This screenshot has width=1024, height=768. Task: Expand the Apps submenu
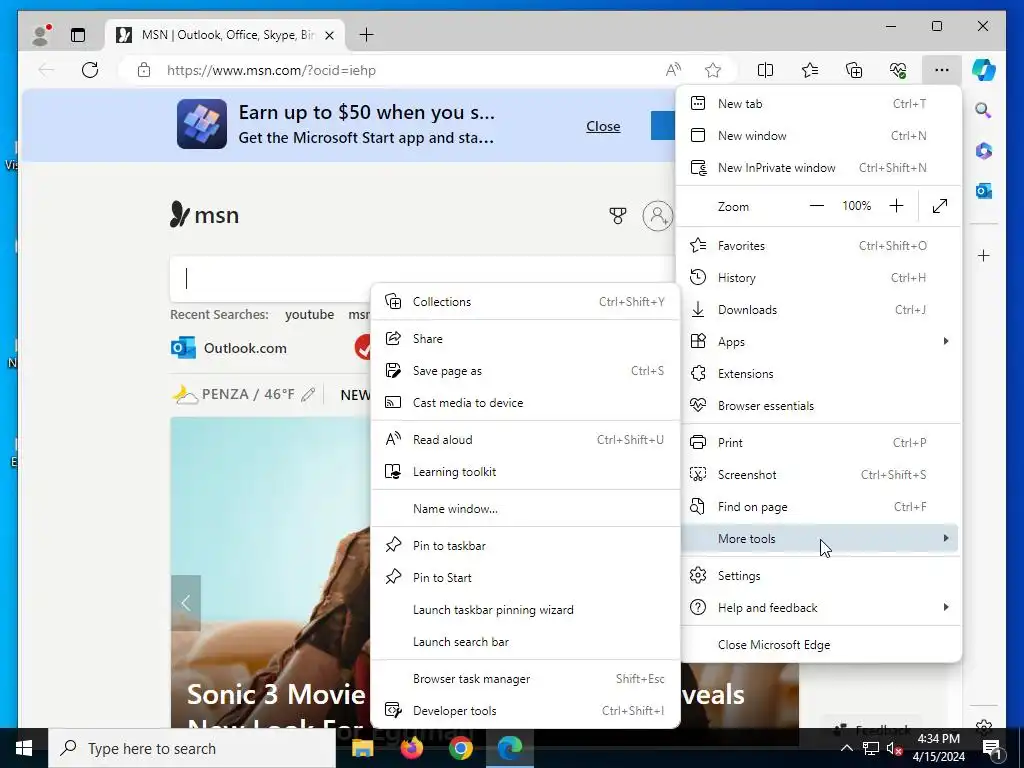(x=820, y=342)
